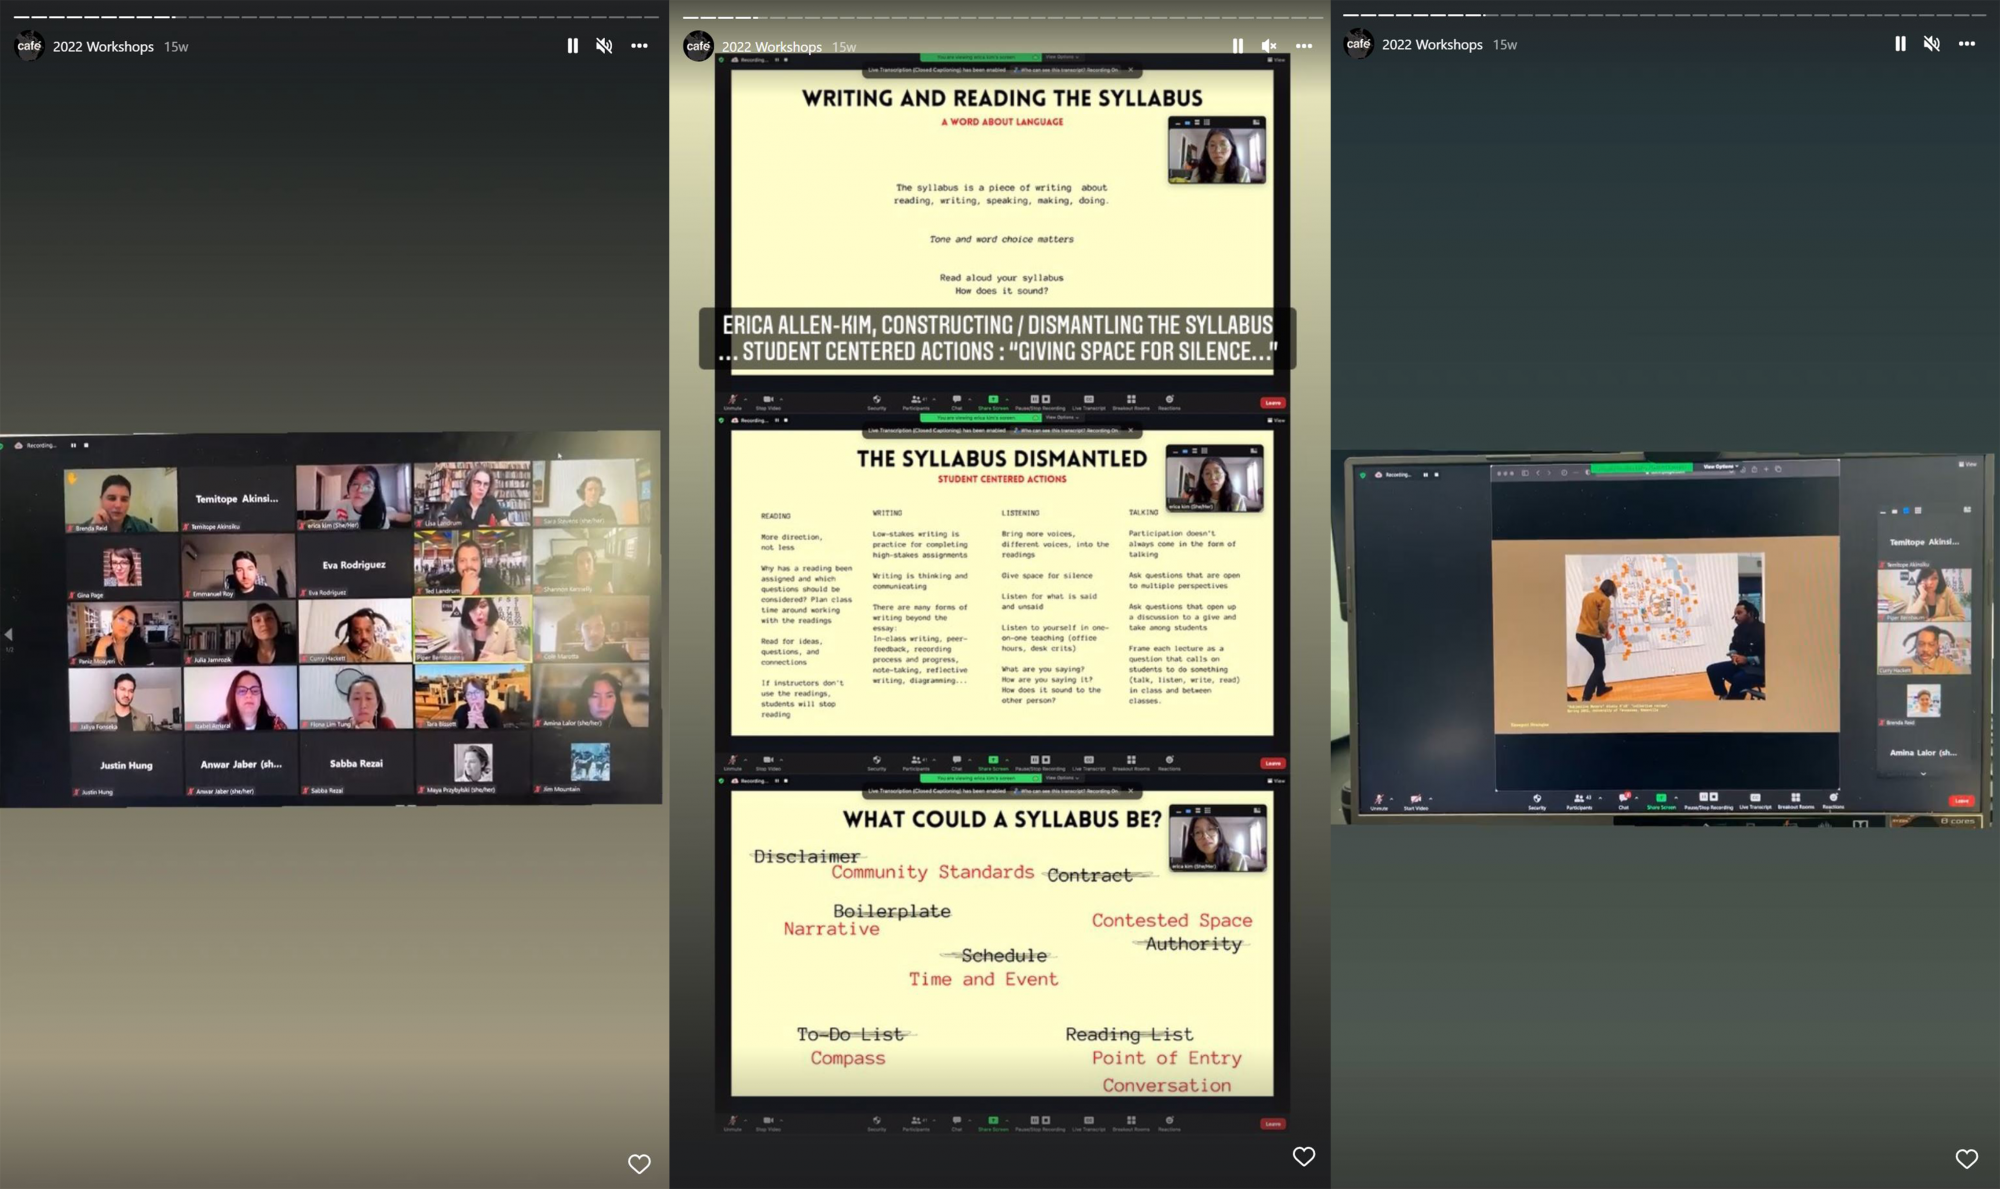Tap the Erica Allen-Kim caption overlay
The width and height of the screenshot is (2000, 1189).
997,338
